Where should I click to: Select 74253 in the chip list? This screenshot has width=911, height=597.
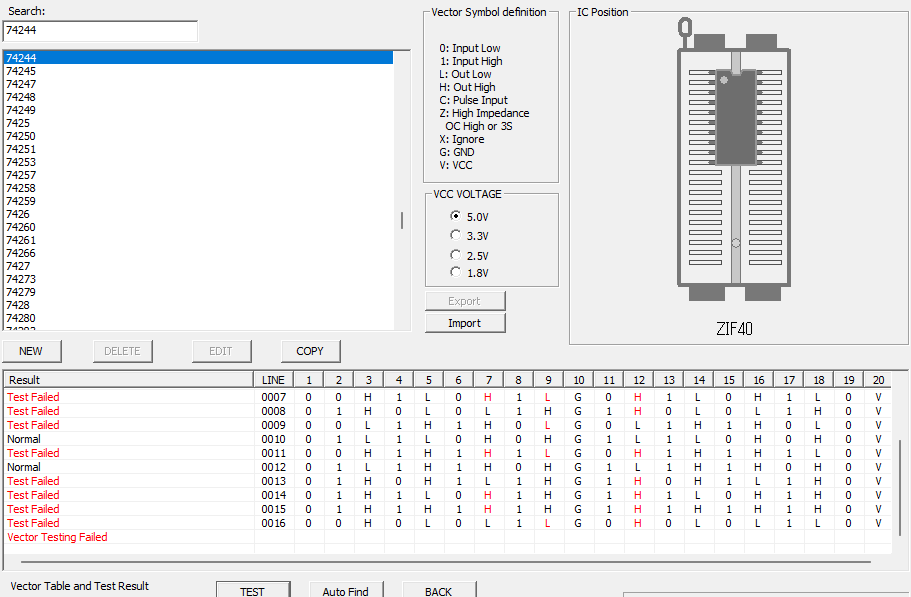tap(198, 162)
